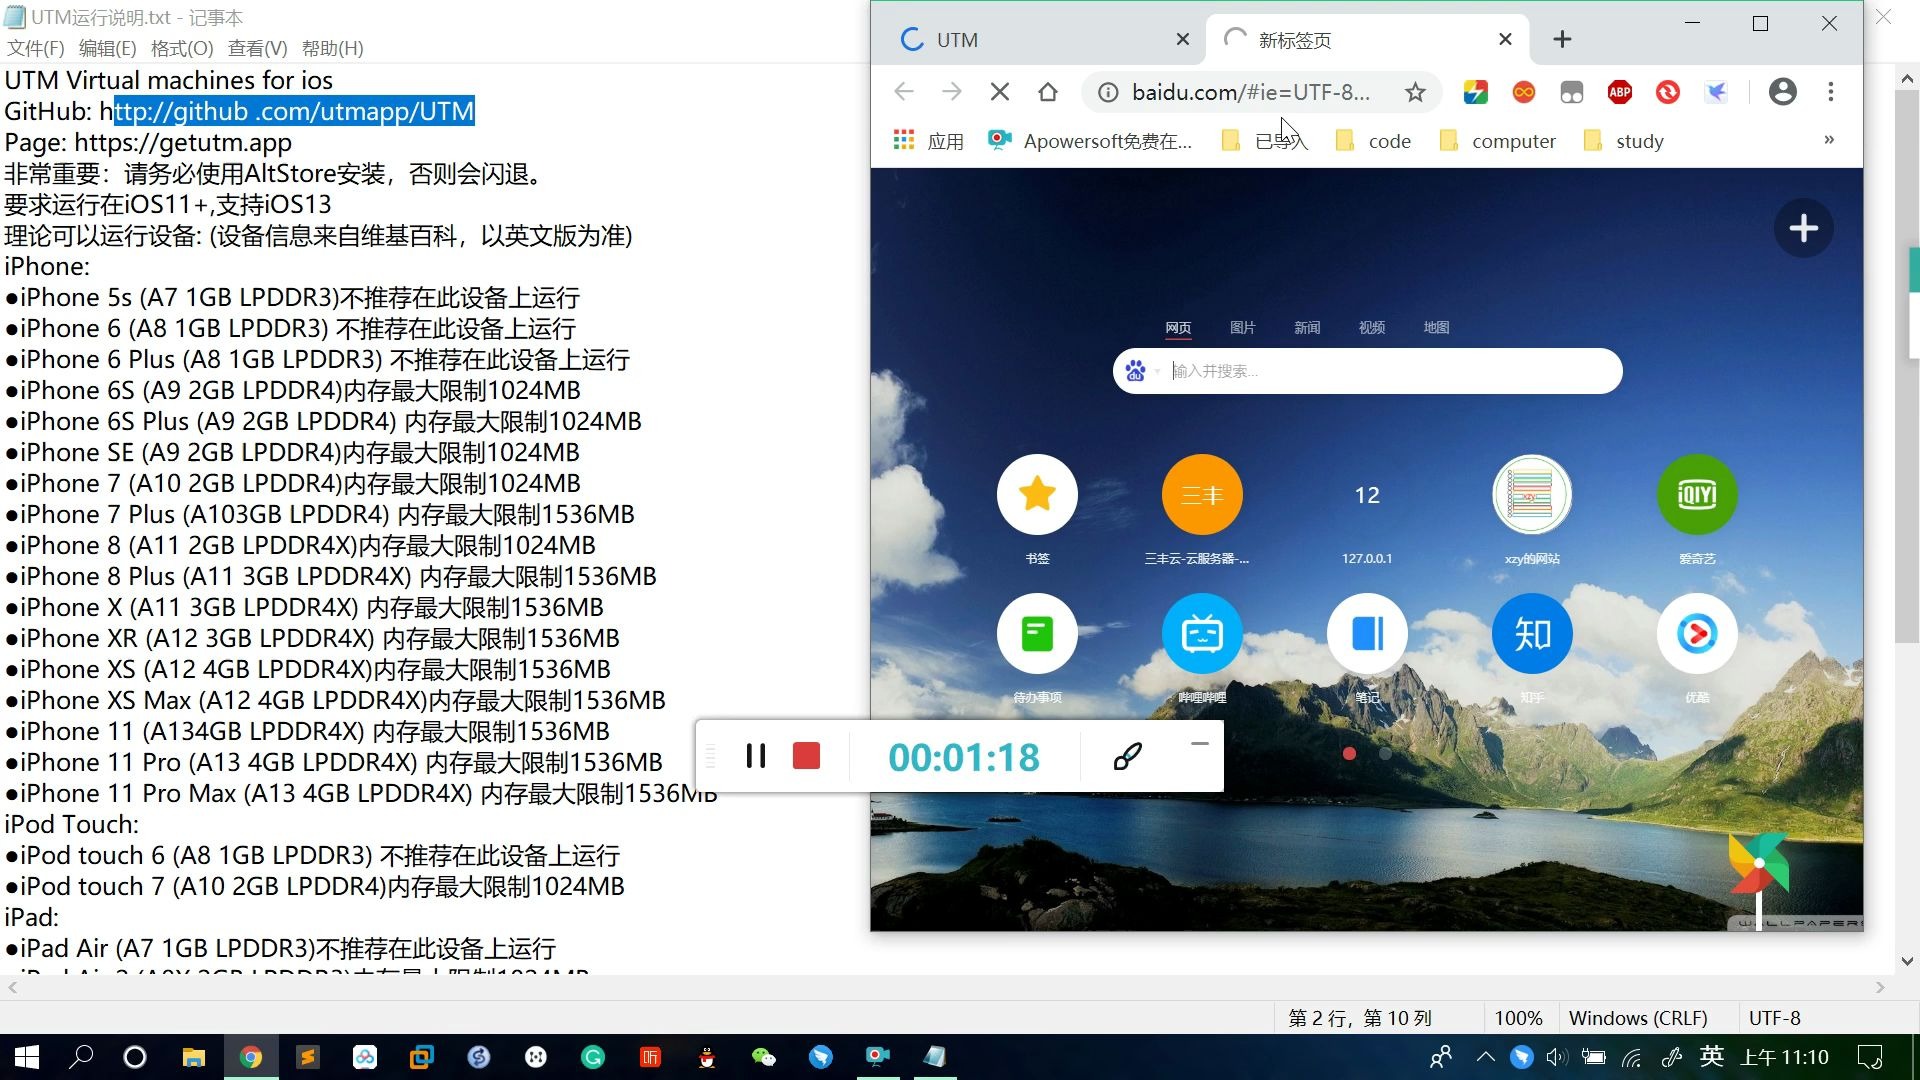Click the browser forward arrow

[x=951, y=92]
